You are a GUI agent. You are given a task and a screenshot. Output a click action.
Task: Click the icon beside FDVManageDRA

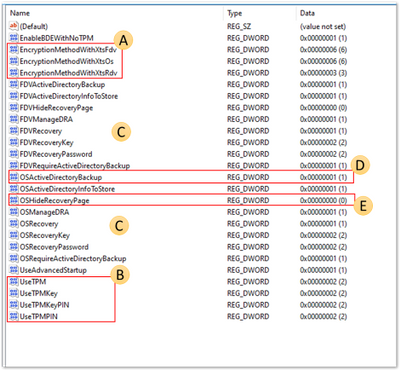click(x=14, y=119)
